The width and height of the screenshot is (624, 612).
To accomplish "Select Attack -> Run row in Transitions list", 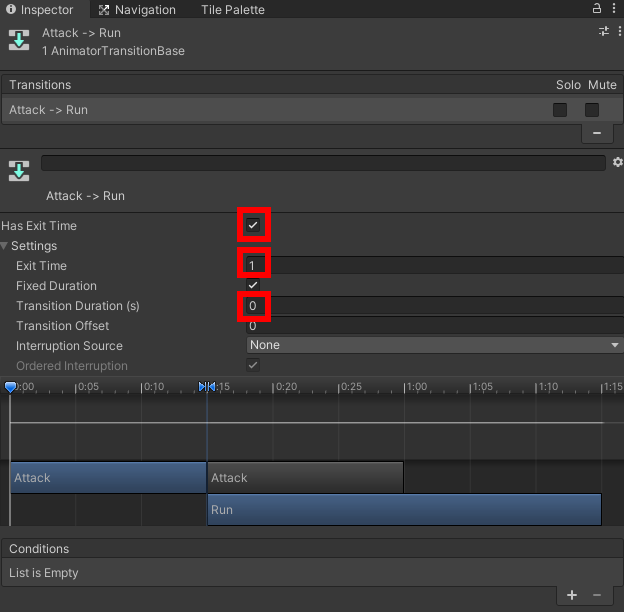I will pyautogui.click(x=312, y=110).
